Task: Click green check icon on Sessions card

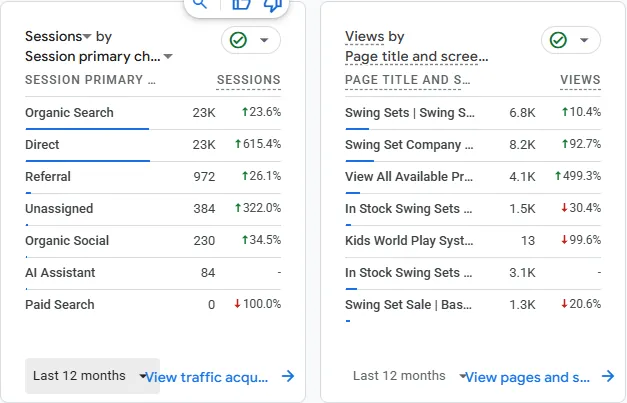Action: [x=238, y=40]
